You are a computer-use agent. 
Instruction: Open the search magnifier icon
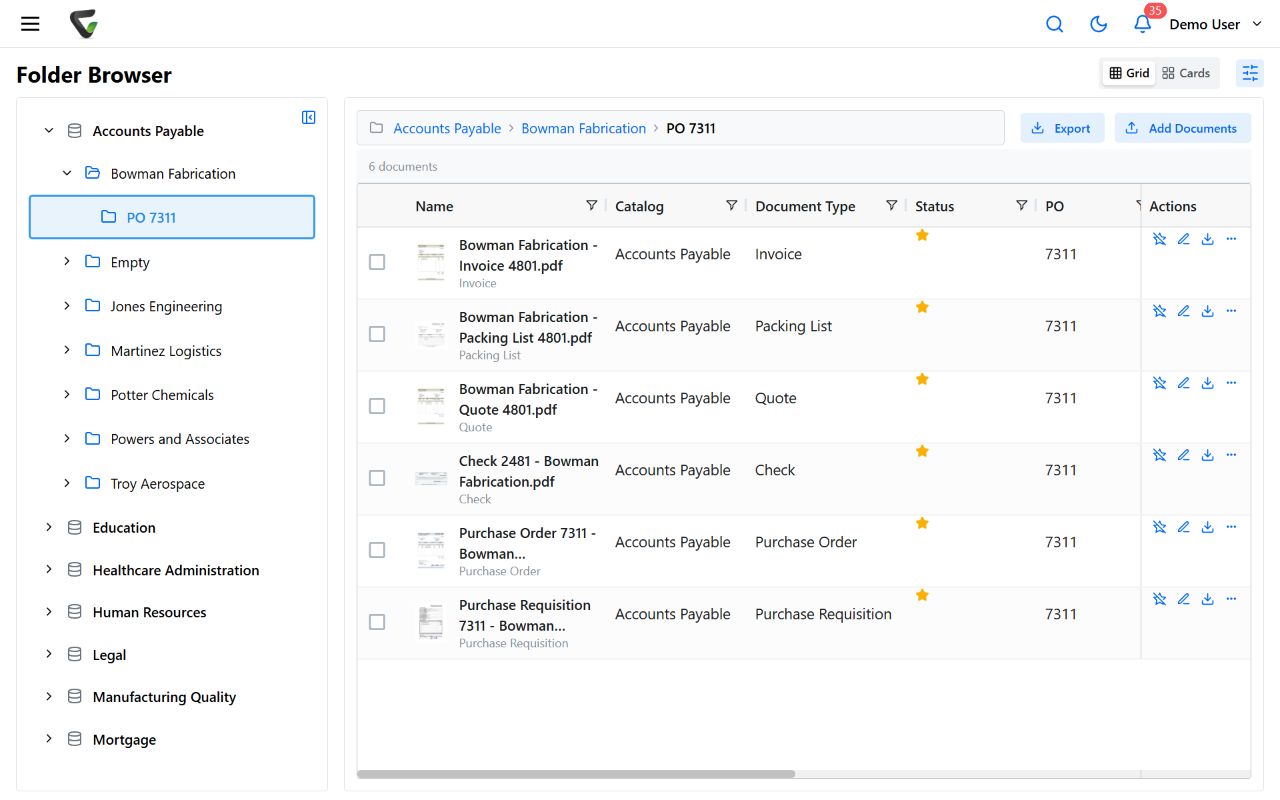click(x=1054, y=24)
